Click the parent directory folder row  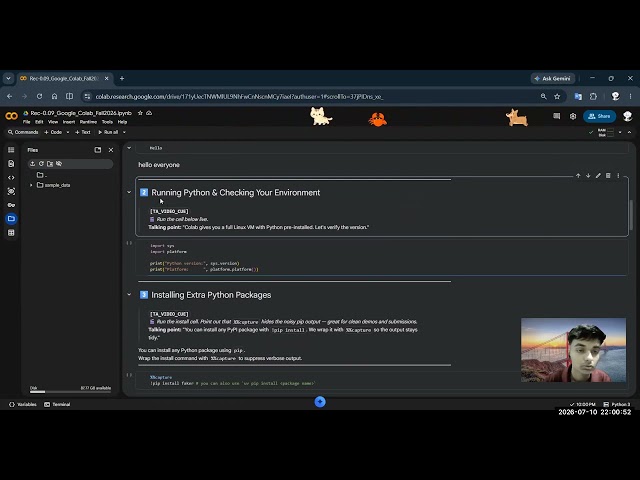coord(42,175)
